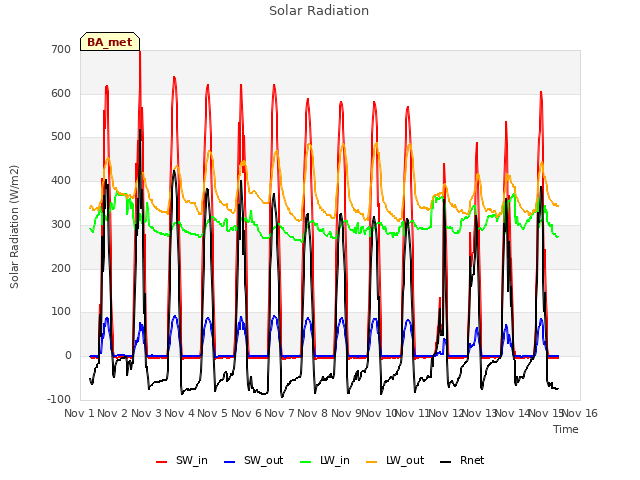Click the y-axis tick 200

click(x=61, y=269)
